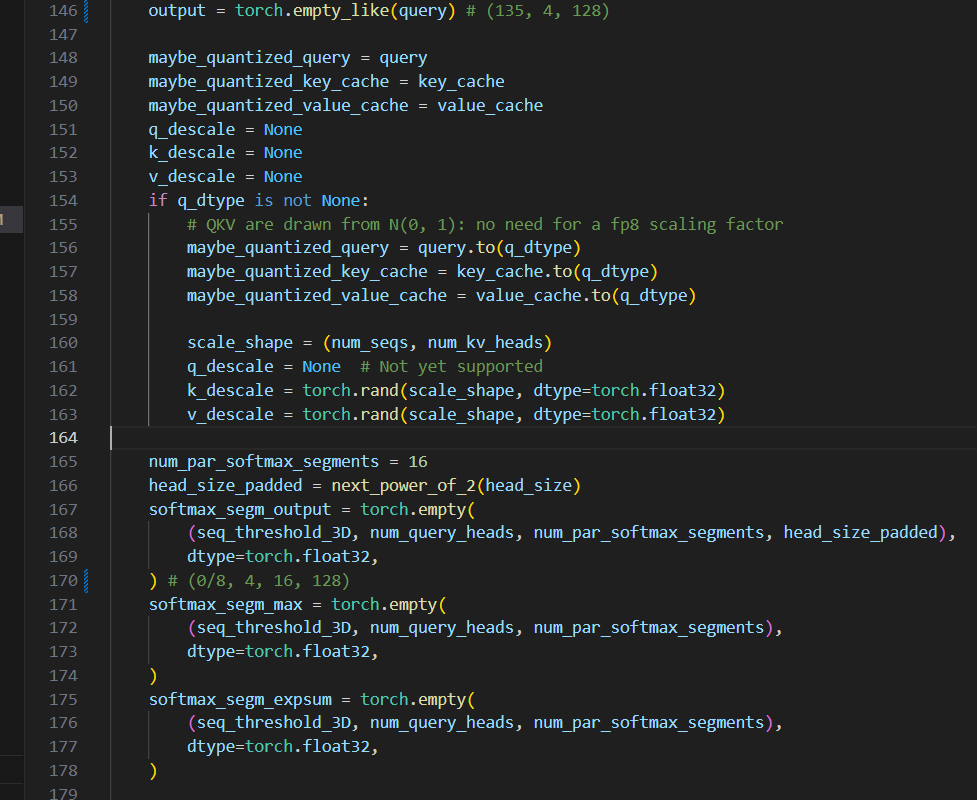The height and width of the screenshot is (800, 977).
Task: Click 'k_descale' variable on line 152
Action: pos(192,153)
